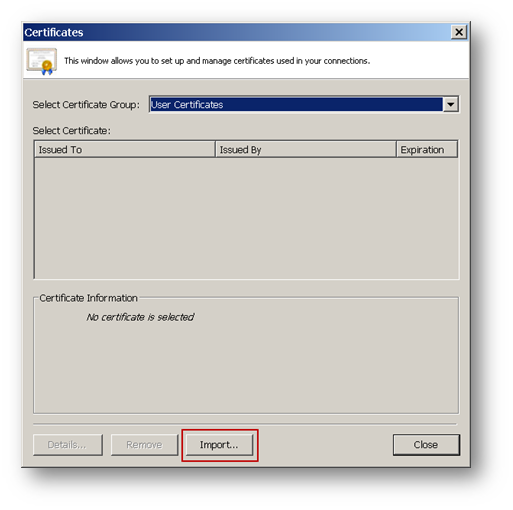513x510 pixels.
Task: Click the Select Certificate label
Action: coord(72,131)
